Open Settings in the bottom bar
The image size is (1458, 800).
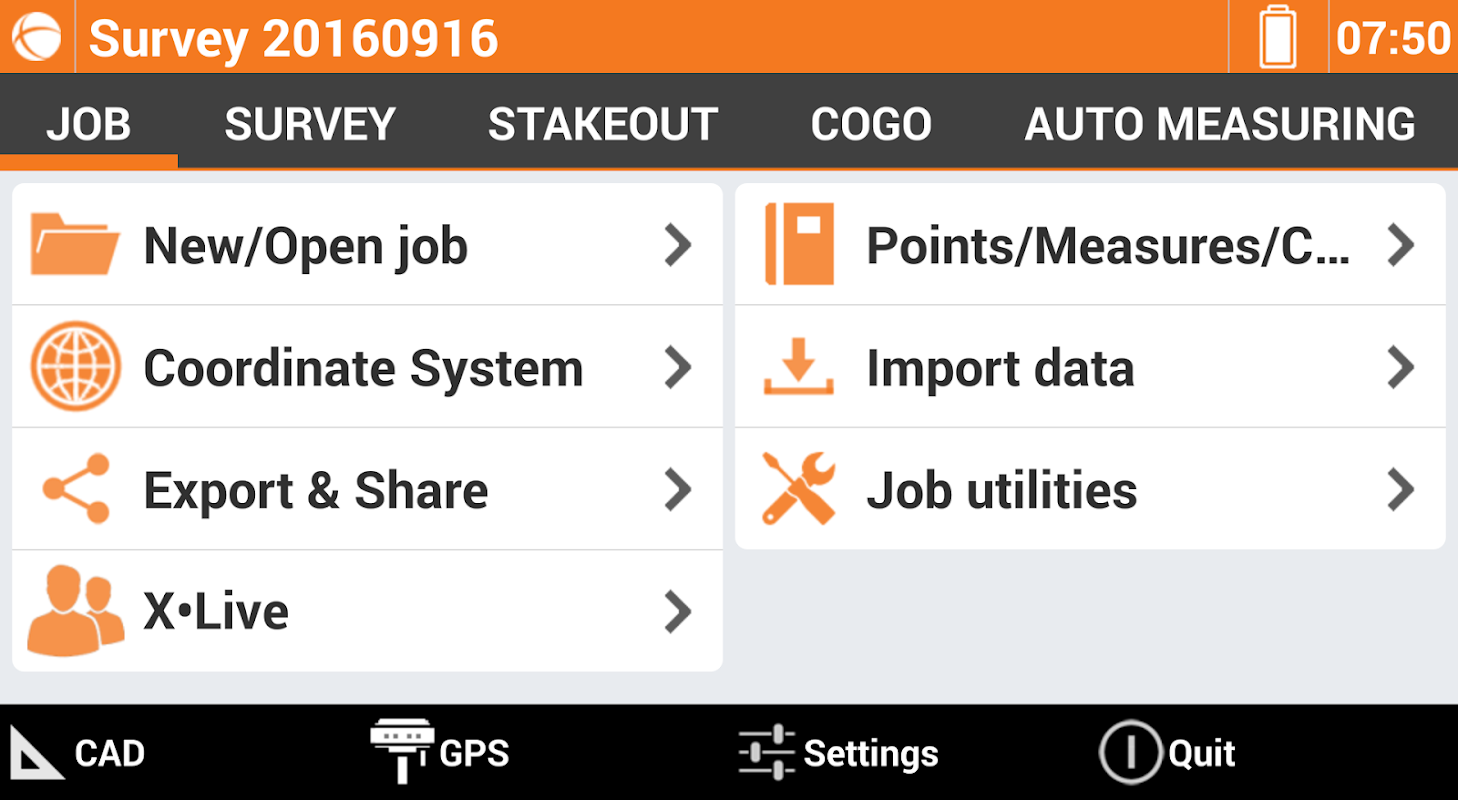coord(838,753)
